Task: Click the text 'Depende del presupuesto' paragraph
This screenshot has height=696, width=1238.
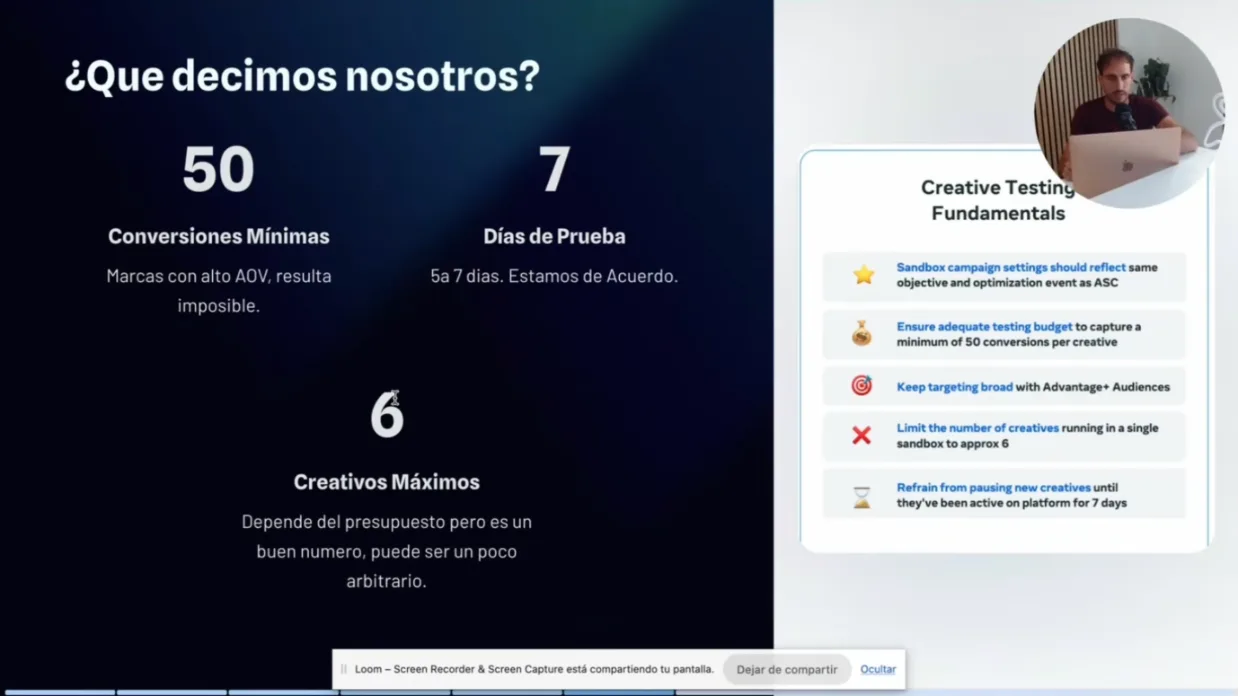Action: (x=387, y=551)
